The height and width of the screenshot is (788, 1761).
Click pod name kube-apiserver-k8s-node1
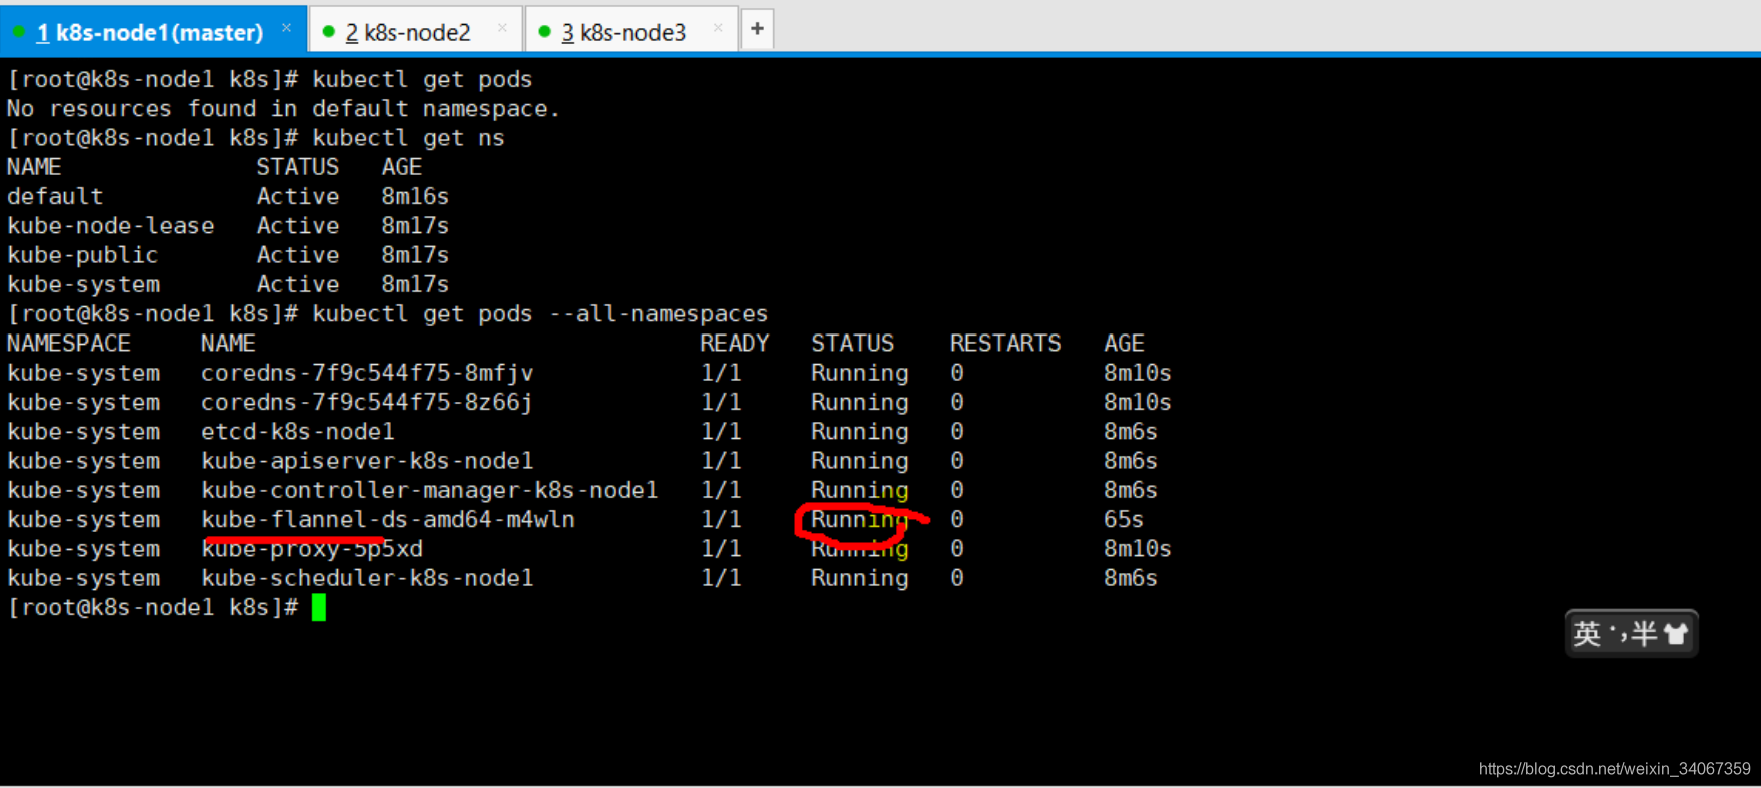coord(367,461)
